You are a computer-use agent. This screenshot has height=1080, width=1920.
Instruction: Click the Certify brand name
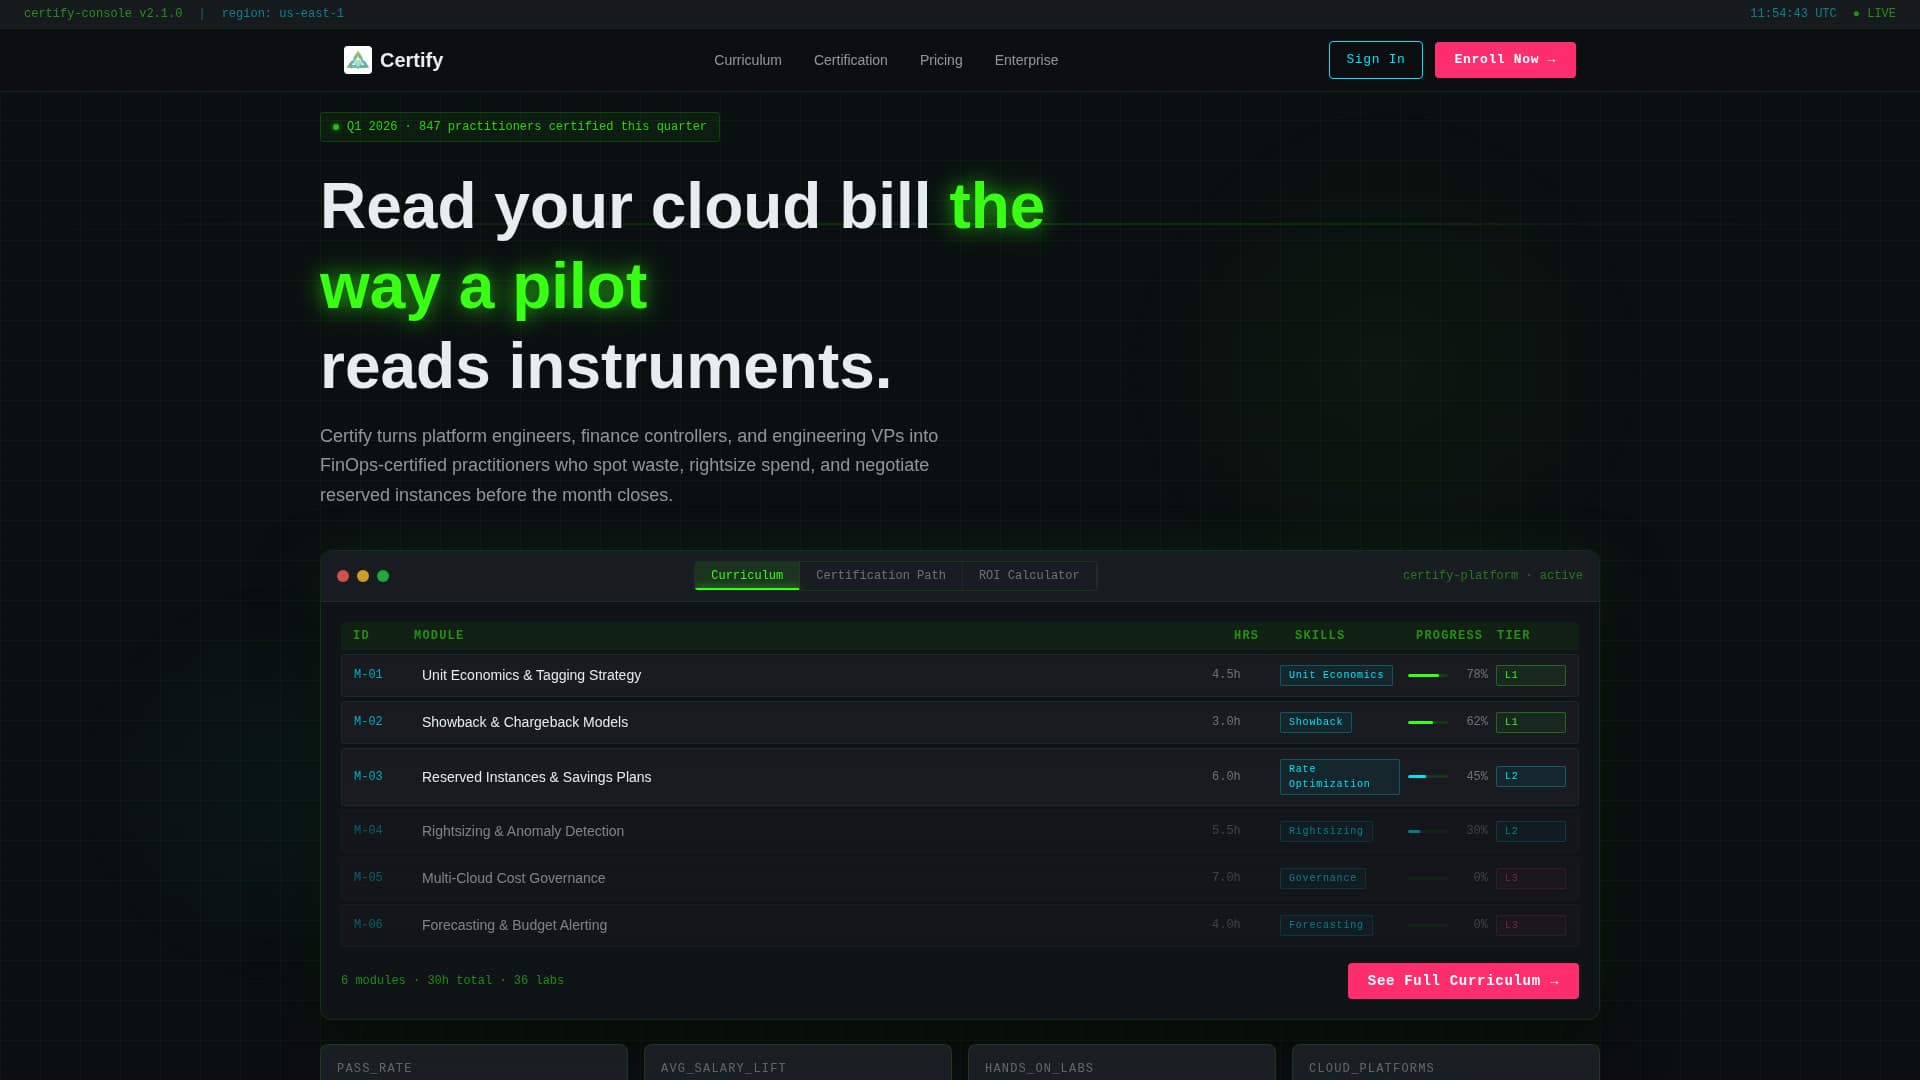(x=411, y=60)
